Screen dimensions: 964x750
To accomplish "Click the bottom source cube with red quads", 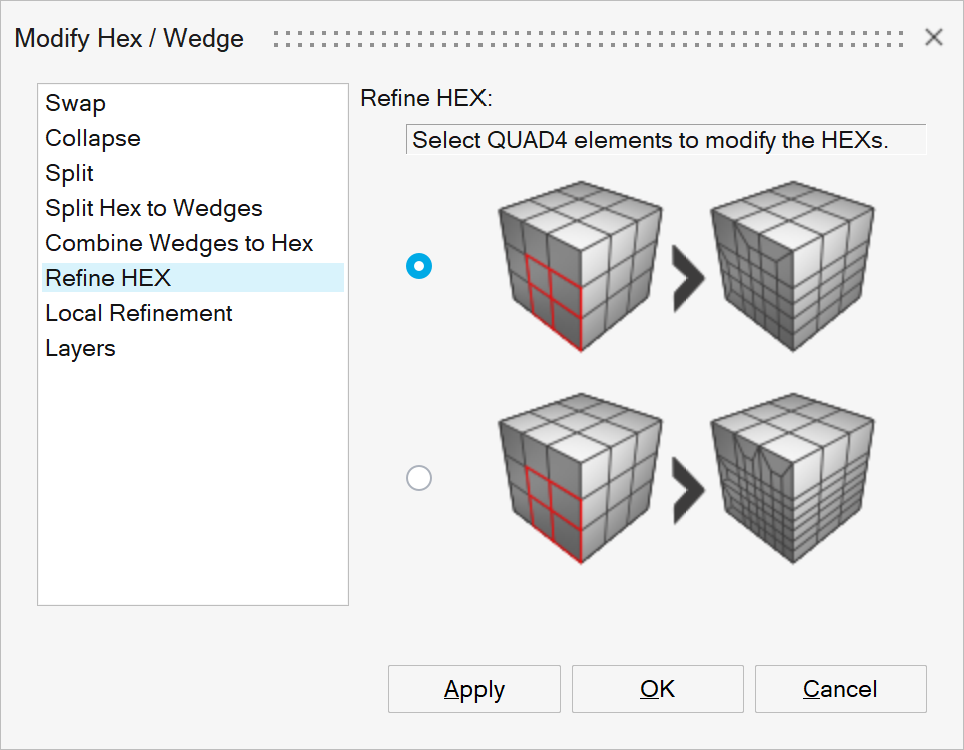I will pyautogui.click(x=580, y=478).
